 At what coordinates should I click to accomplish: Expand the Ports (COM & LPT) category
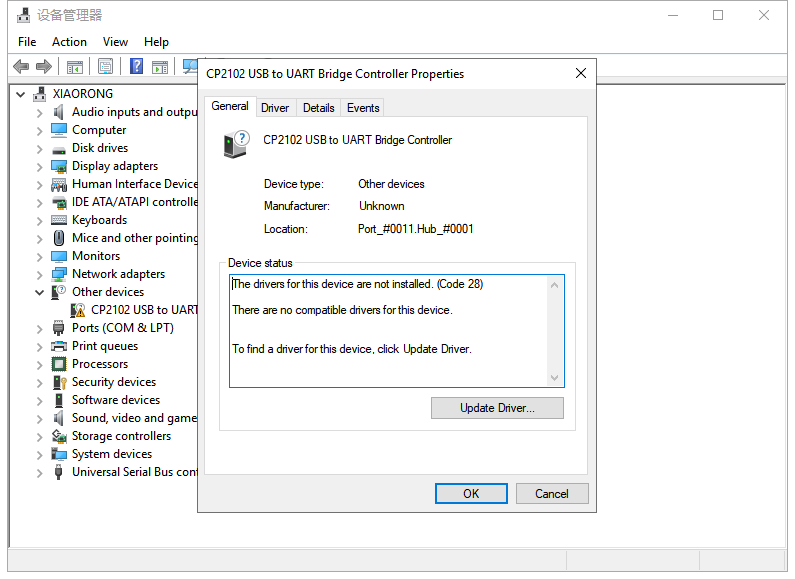tap(40, 328)
